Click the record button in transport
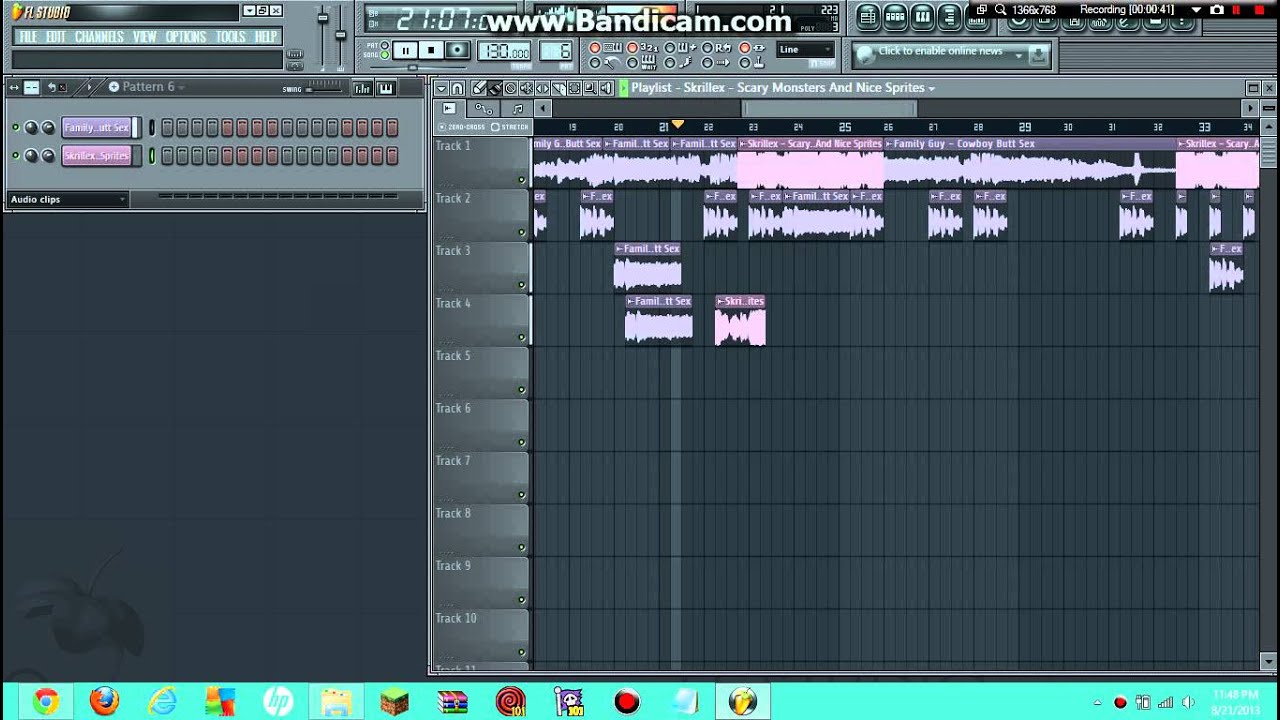The image size is (1280, 720). (457, 50)
